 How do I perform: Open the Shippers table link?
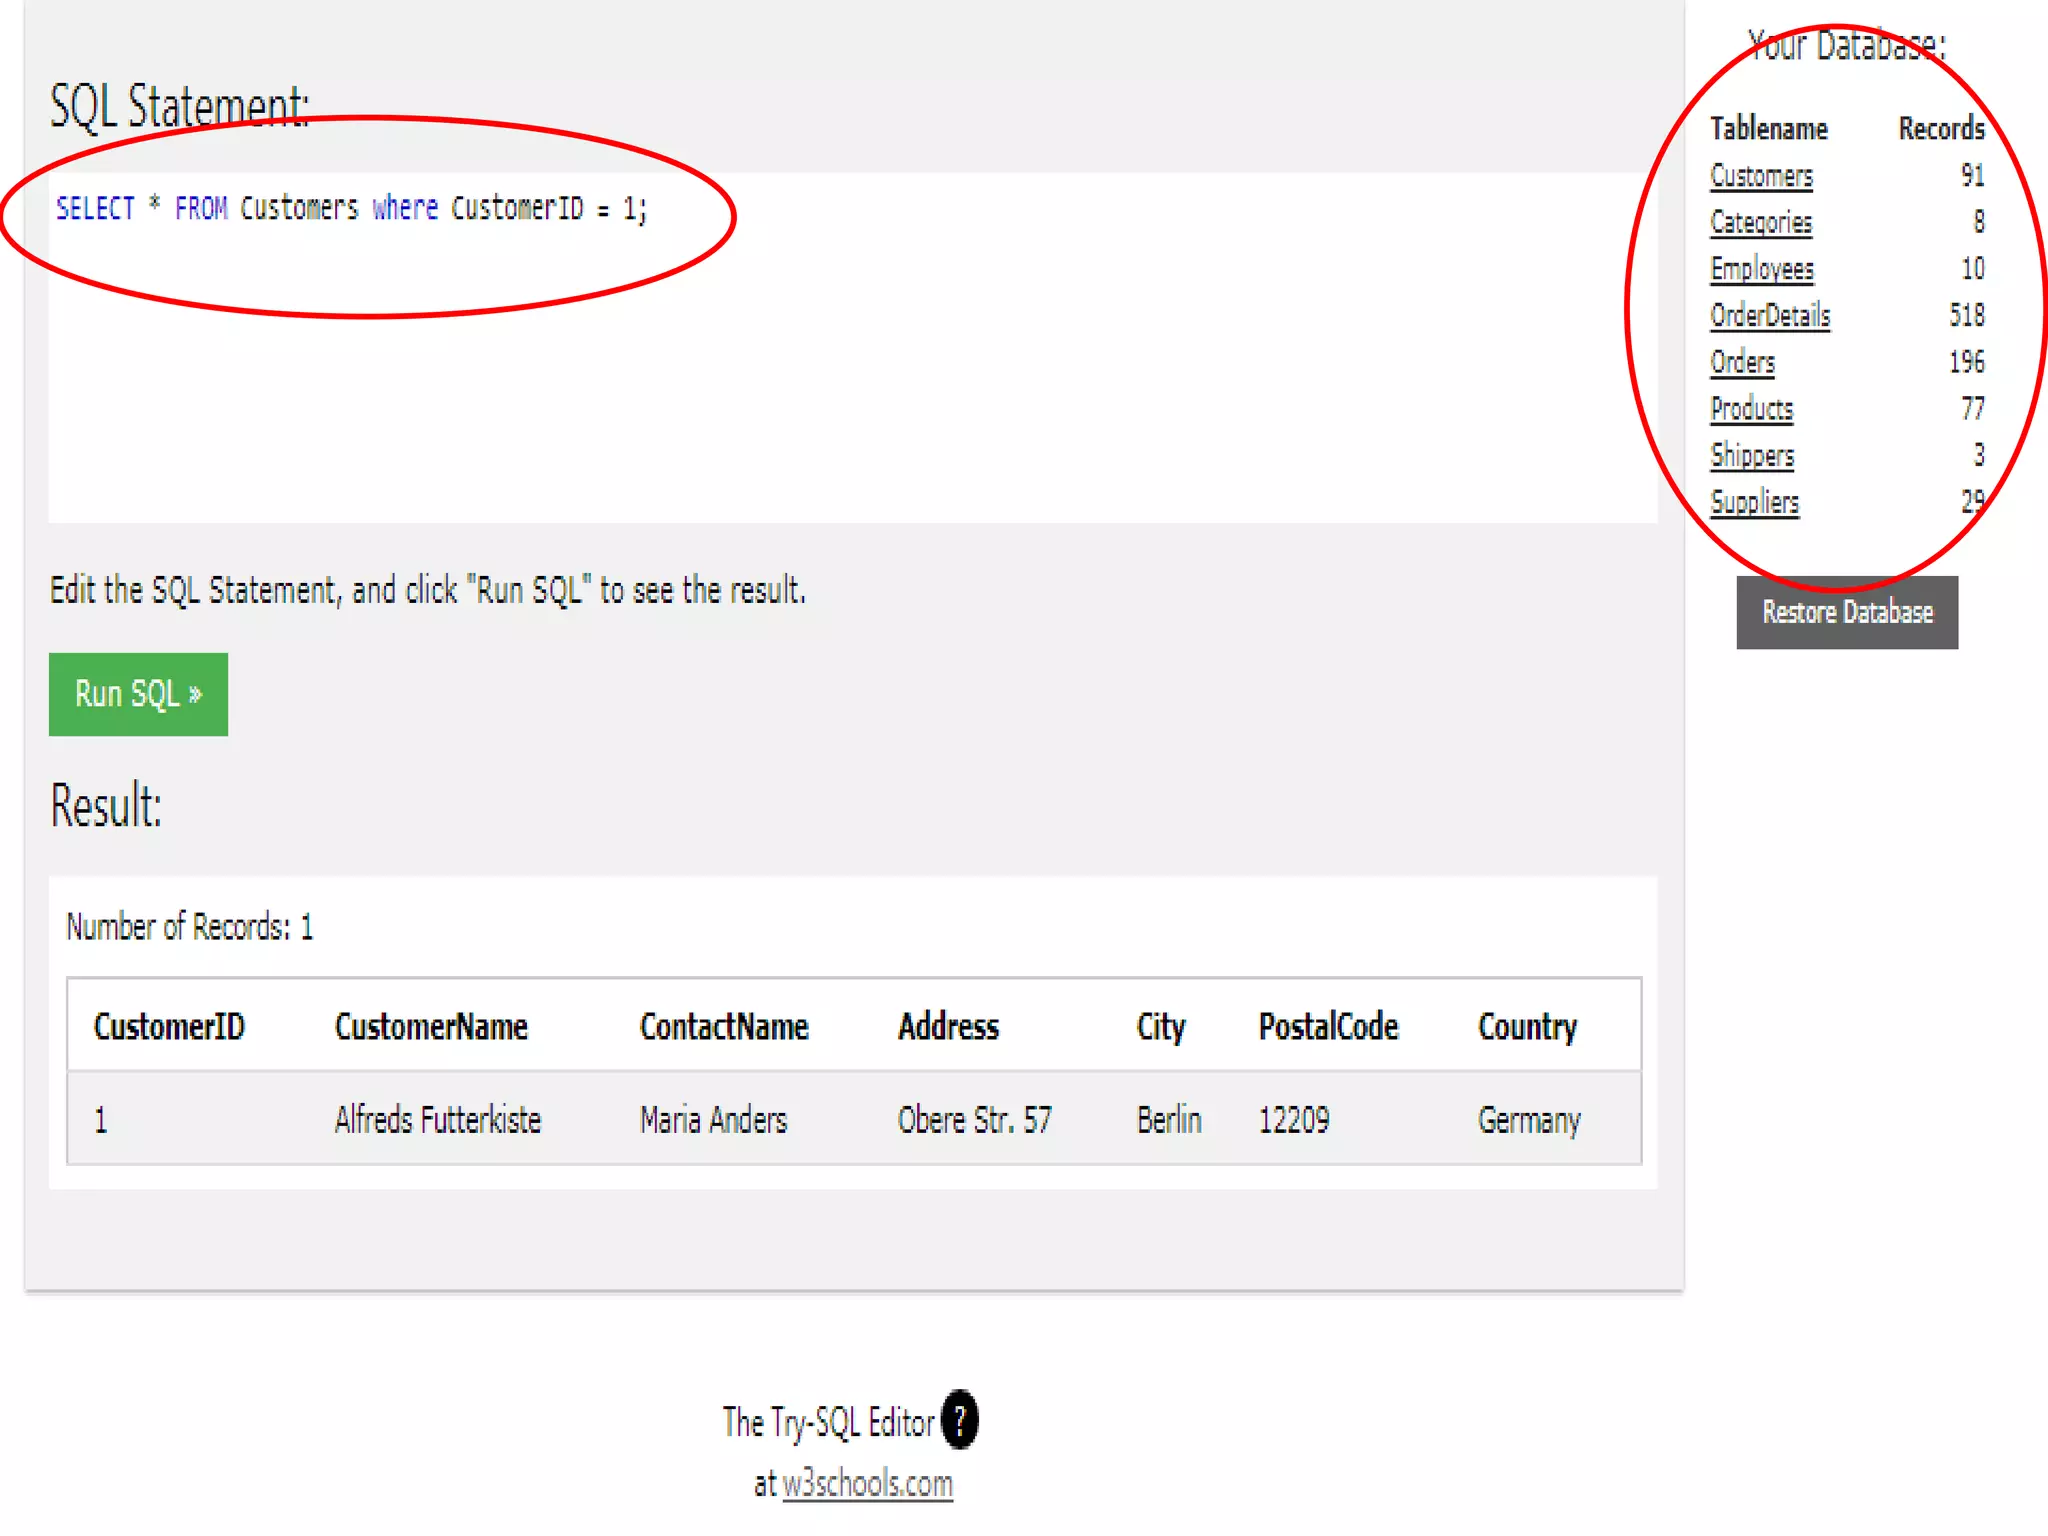[1752, 456]
